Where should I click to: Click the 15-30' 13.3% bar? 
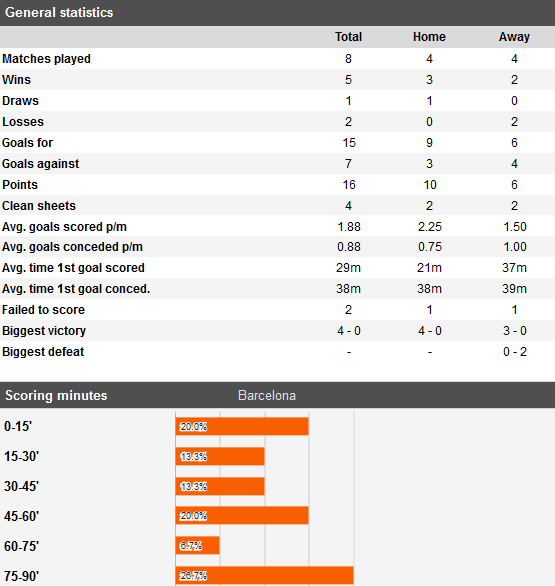220,456
